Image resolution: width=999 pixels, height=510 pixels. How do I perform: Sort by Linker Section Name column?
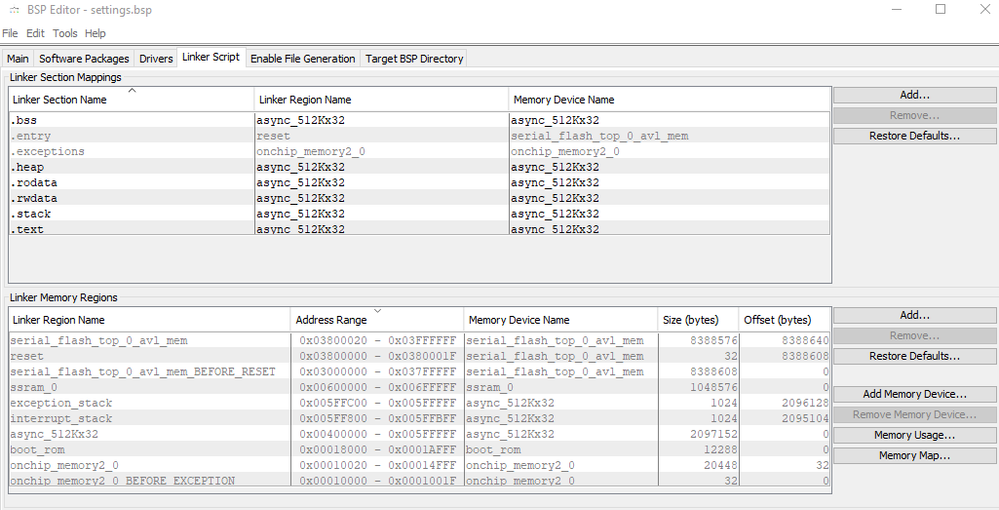click(x=130, y=100)
